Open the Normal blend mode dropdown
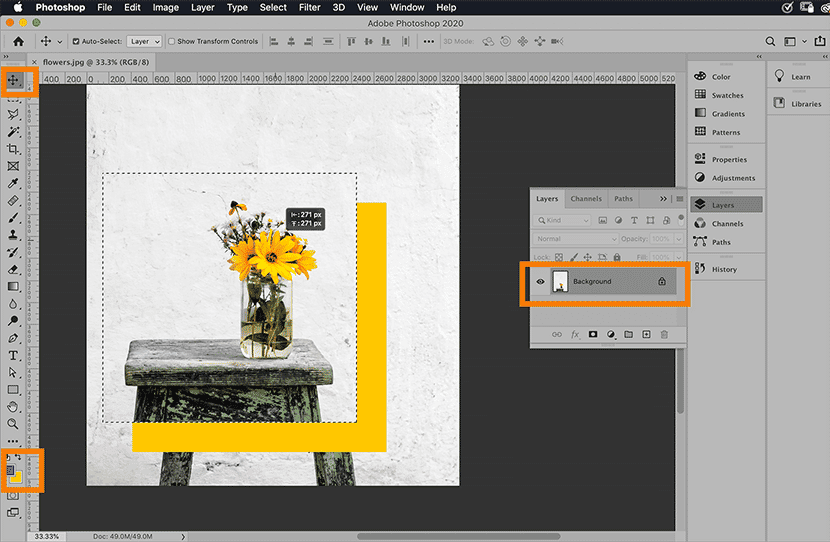 pos(575,239)
